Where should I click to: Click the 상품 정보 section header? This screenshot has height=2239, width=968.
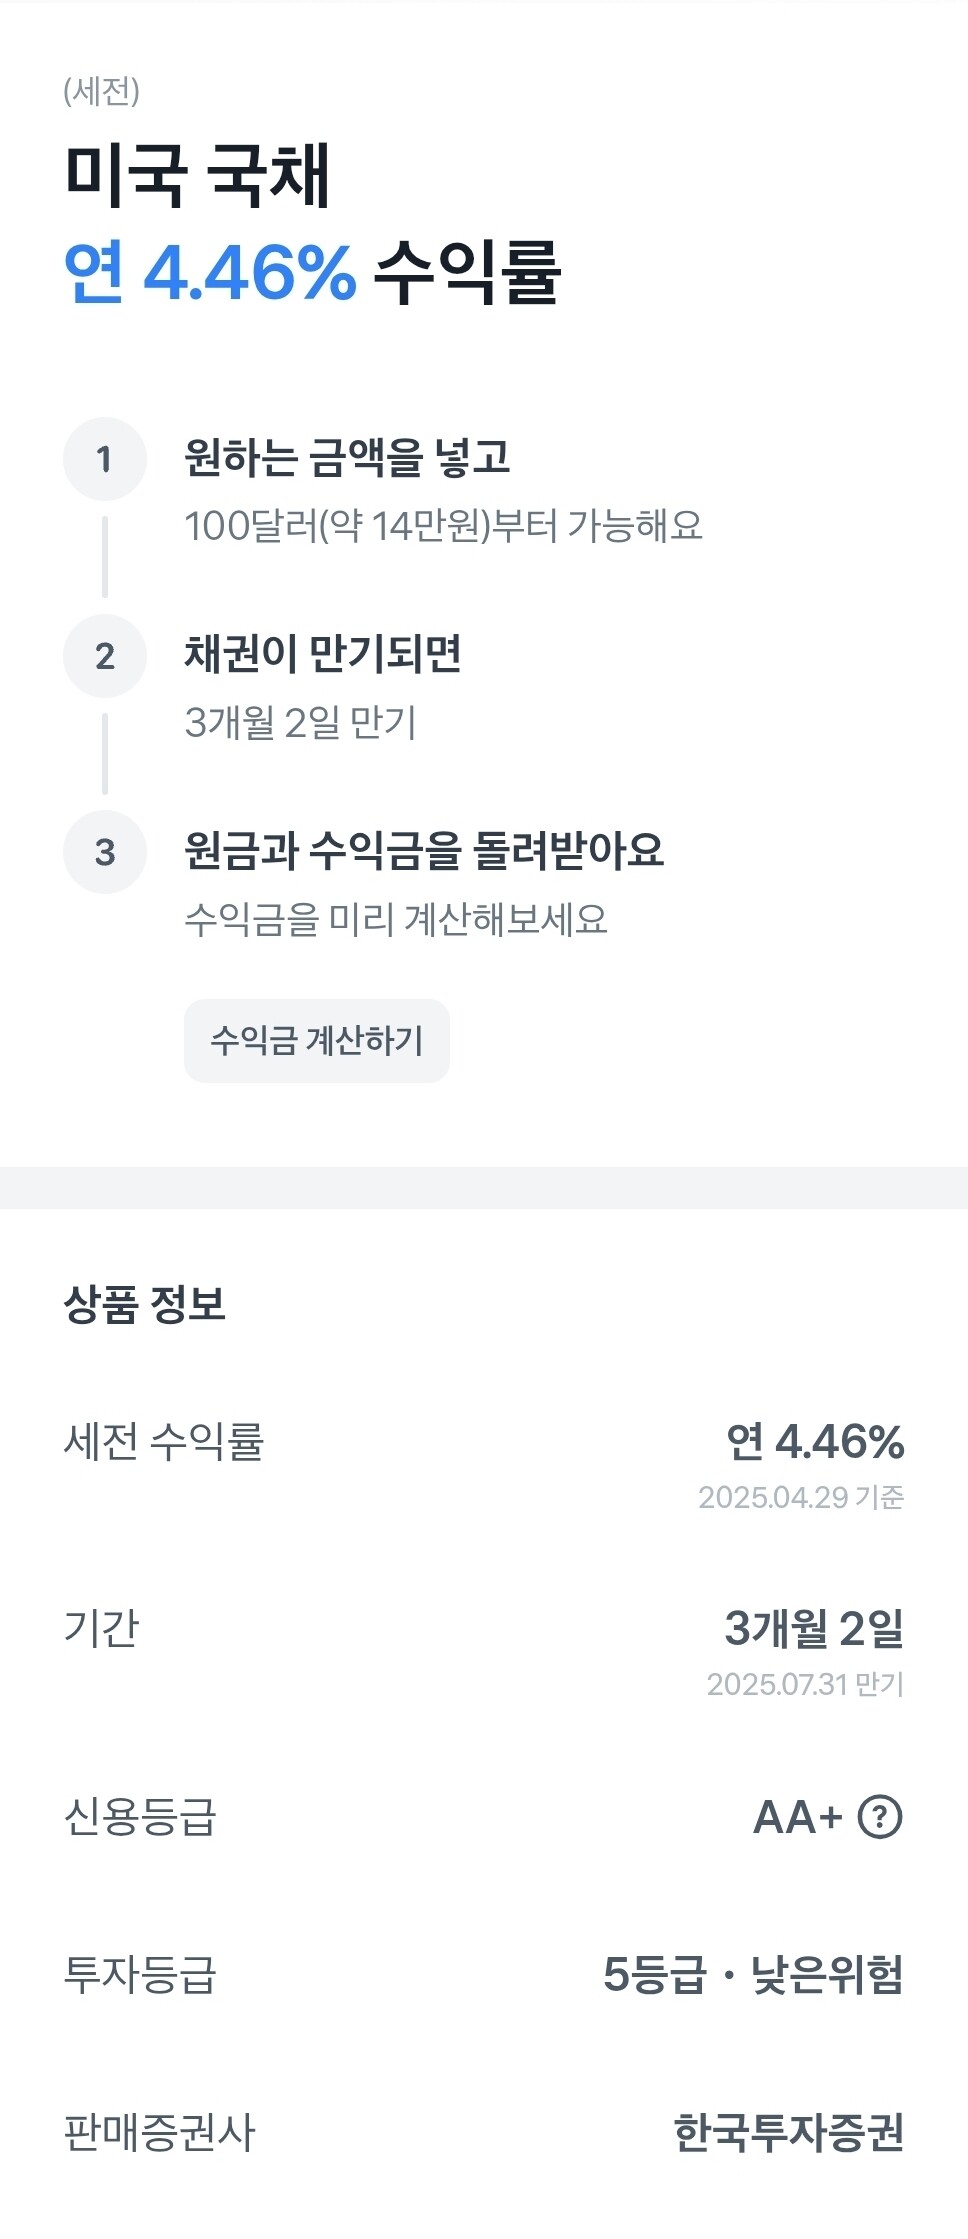click(x=145, y=1304)
